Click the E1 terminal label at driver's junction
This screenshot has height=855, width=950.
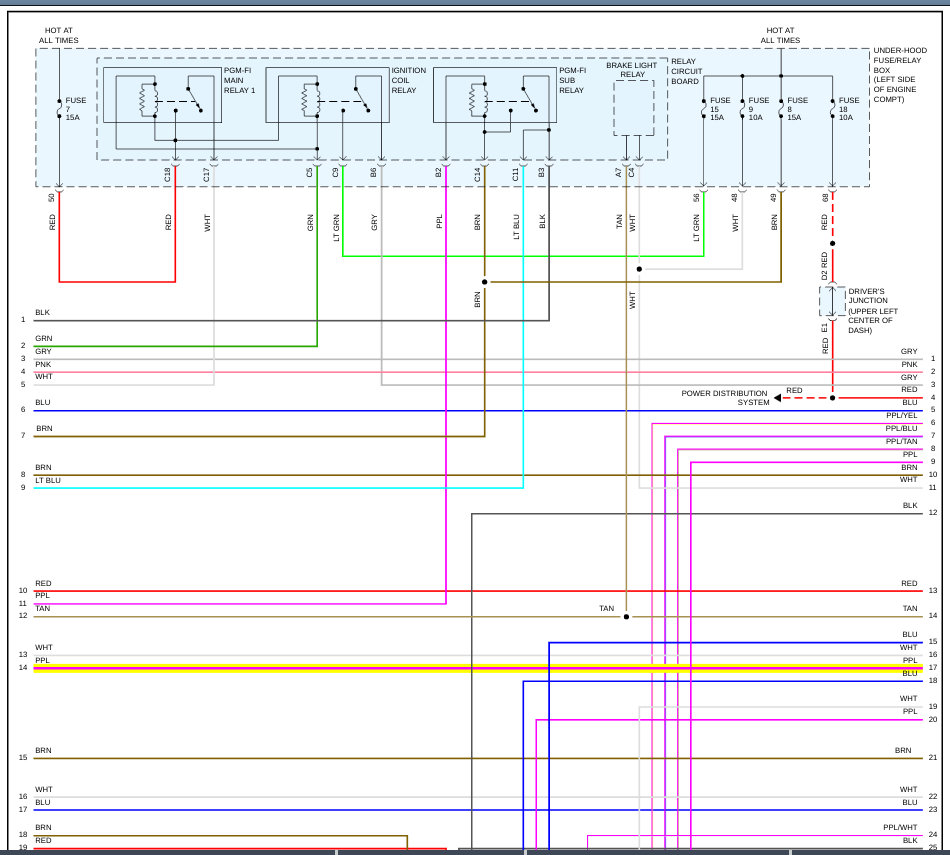[x=825, y=328]
